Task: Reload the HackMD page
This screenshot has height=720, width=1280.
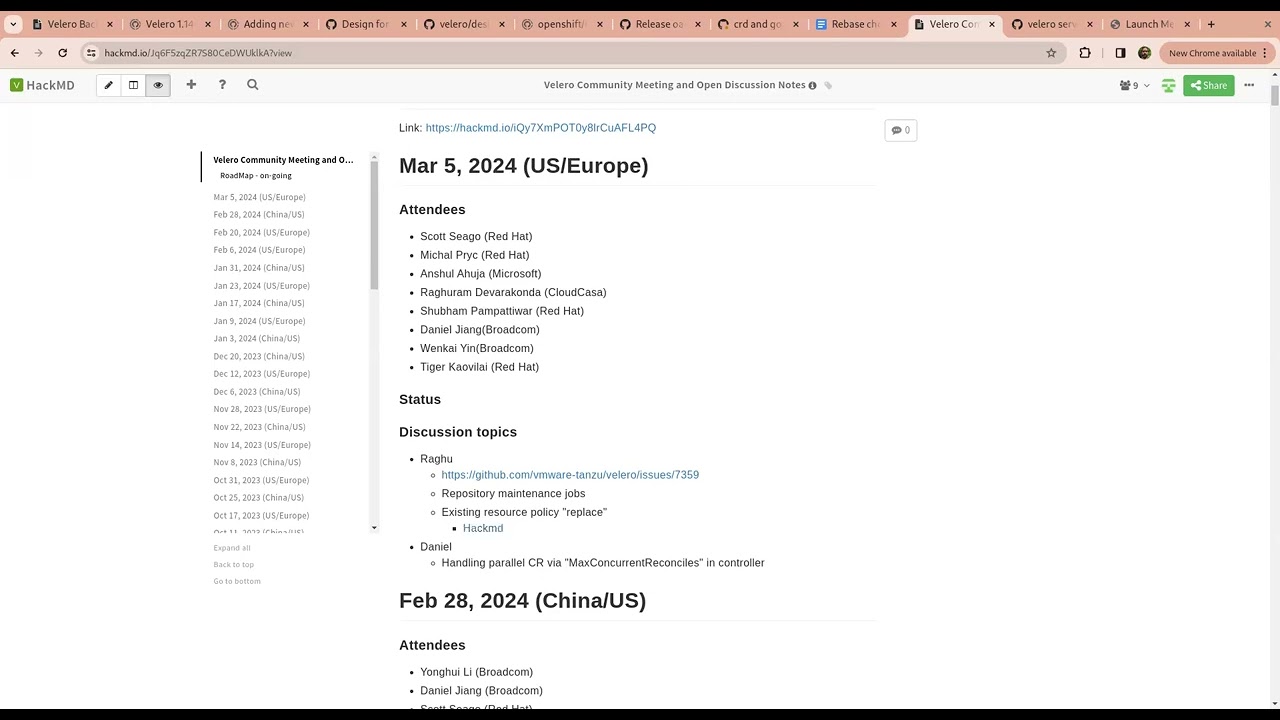Action: click(62, 53)
